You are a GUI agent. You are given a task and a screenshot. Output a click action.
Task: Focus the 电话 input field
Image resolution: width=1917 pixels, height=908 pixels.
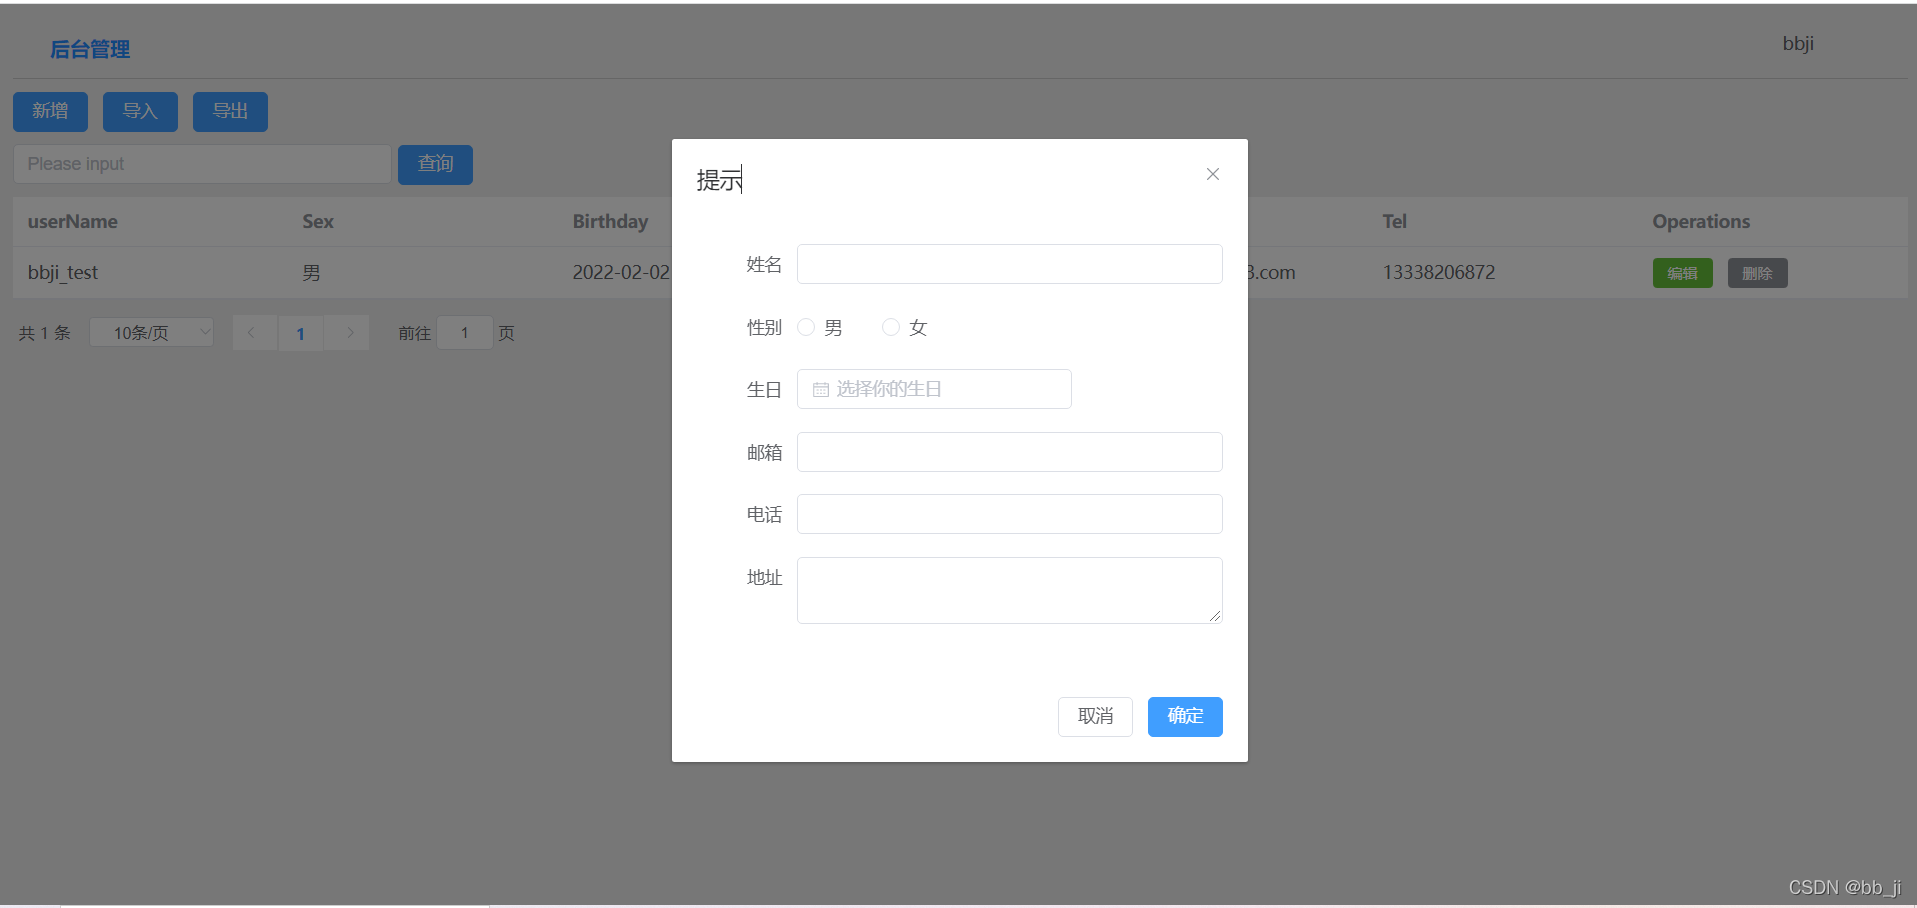[1009, 514]
